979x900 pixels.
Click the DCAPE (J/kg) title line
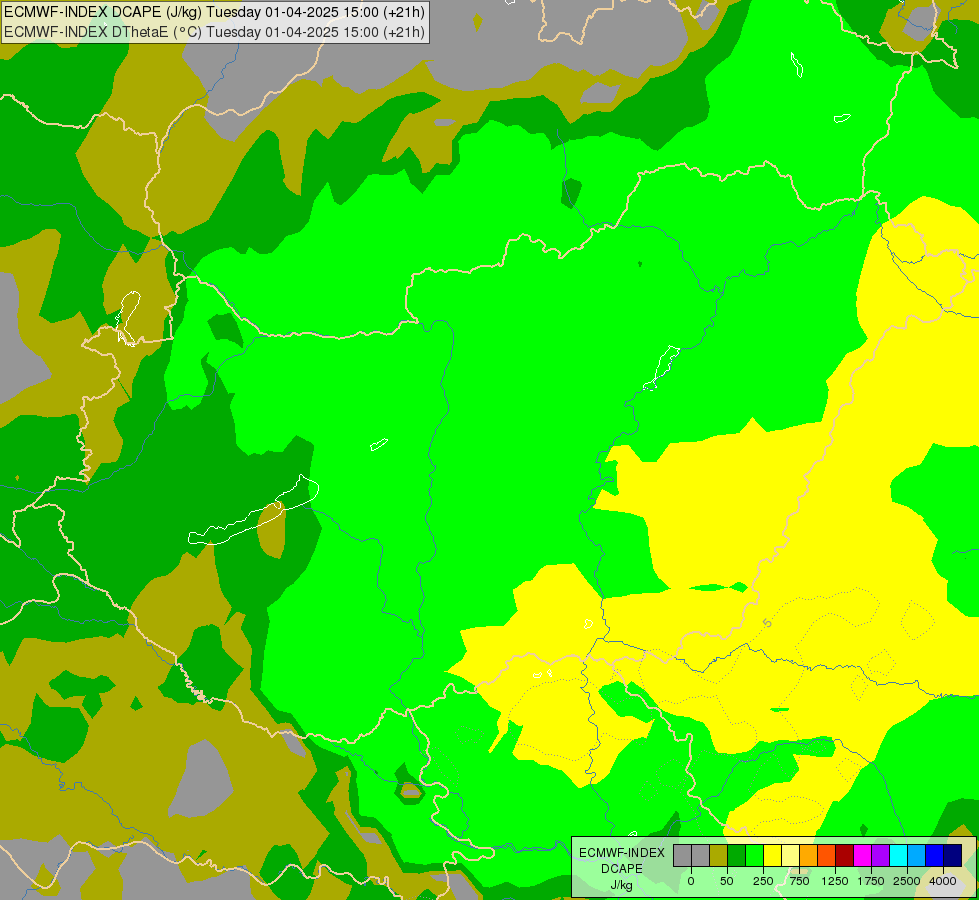click(214, 11)
